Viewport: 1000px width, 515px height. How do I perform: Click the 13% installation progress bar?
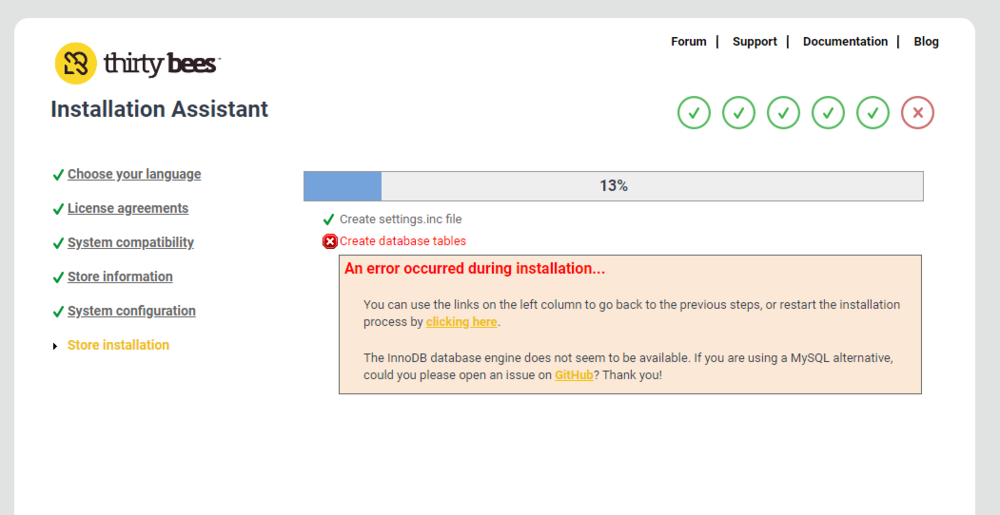613,186
